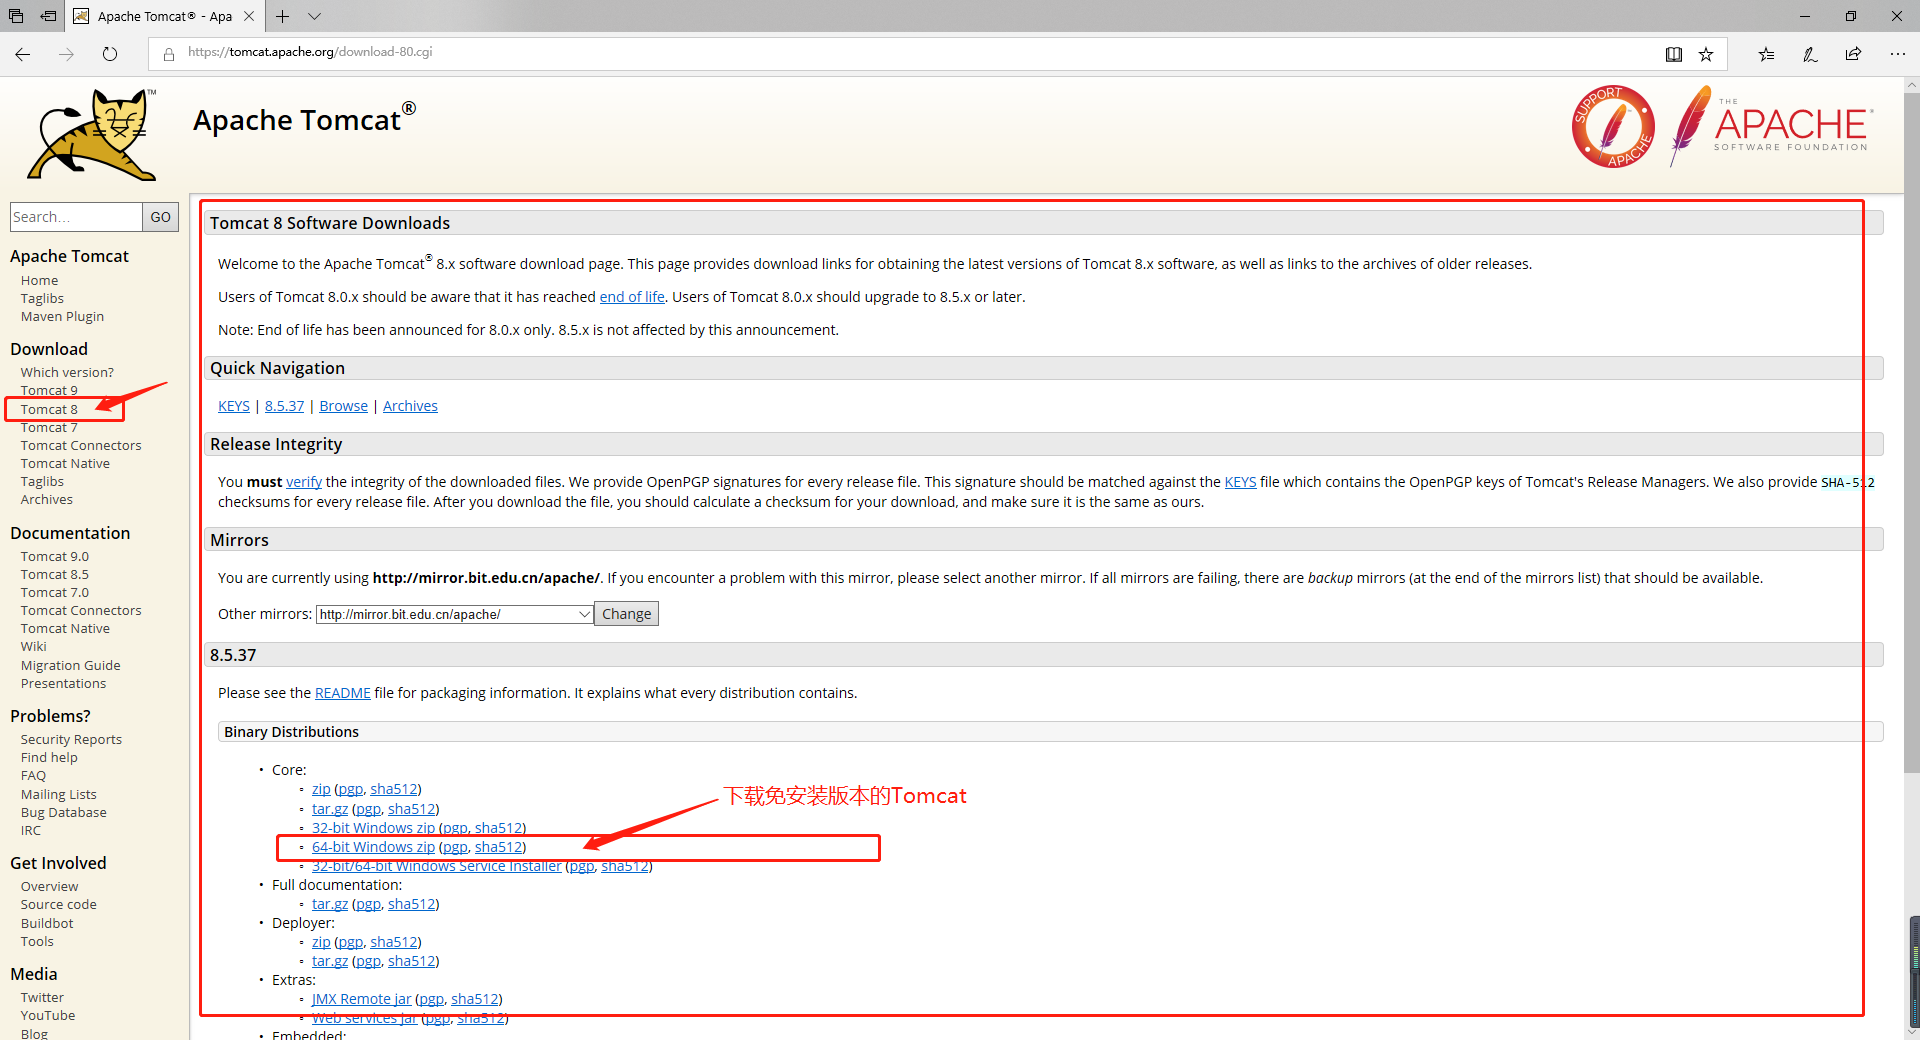Select the Apache Tomcat browser tab
The image size is (1920, 1040).
click(164, 16)
